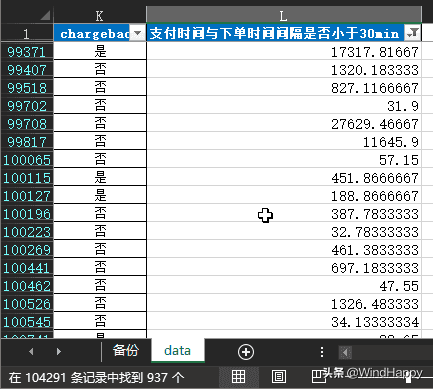Select row 1 header
The height and width of the screenshot is (389, 433).
pos(27,33)
